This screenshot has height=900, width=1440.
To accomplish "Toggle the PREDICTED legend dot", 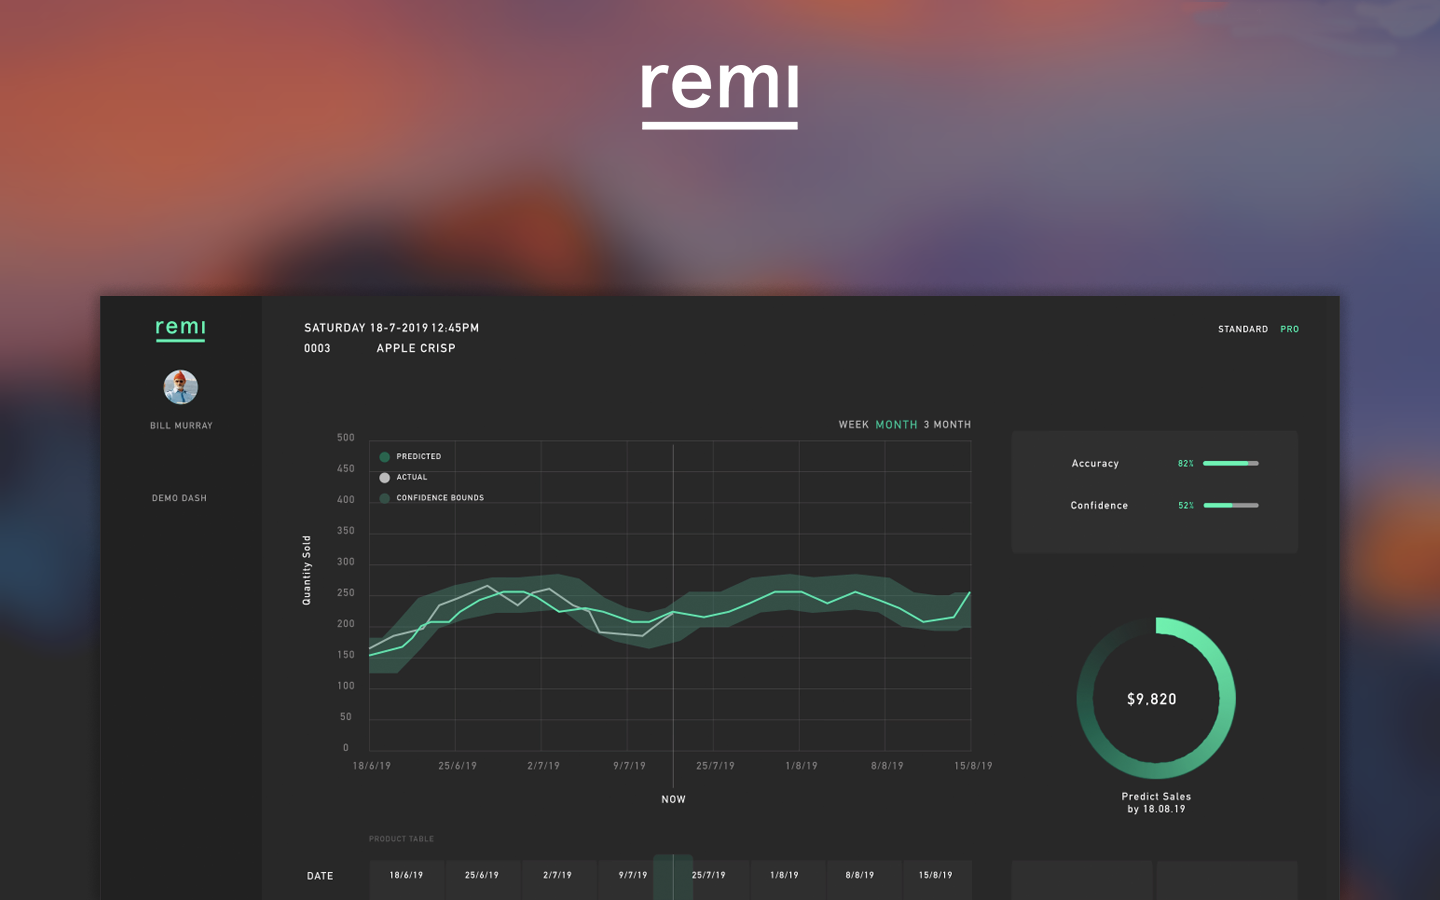I will pyautogui.click(x=384, y=457).
